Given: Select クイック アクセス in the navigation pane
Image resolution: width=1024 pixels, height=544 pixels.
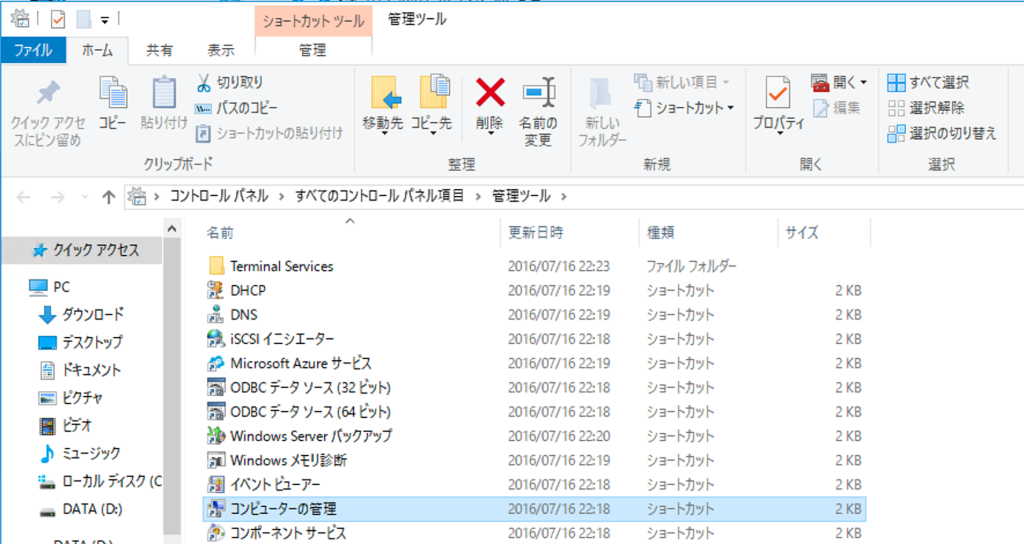Looking at the screenshot, I should click(x=82, y=250).
